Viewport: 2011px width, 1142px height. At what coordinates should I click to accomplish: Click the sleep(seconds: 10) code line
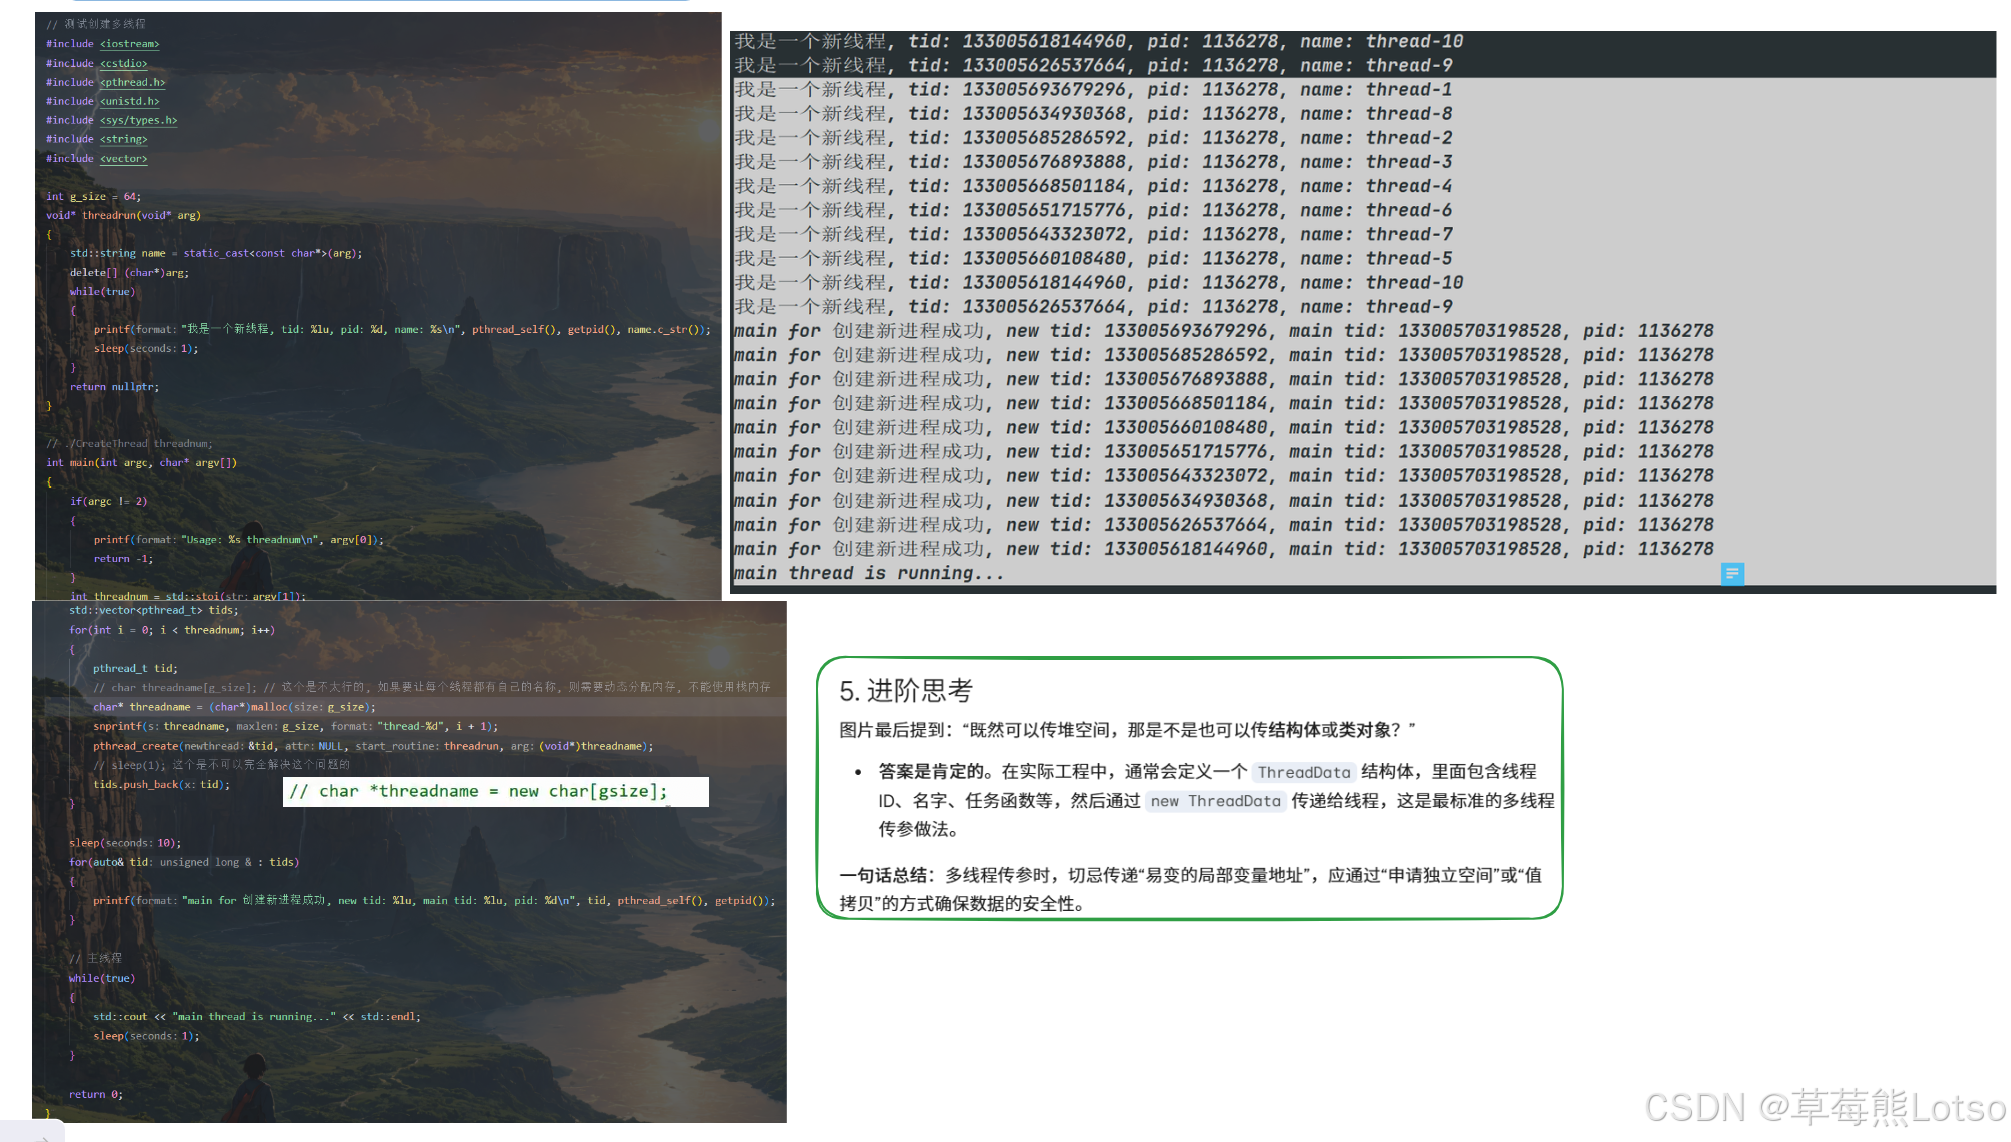tap(125, 843)
